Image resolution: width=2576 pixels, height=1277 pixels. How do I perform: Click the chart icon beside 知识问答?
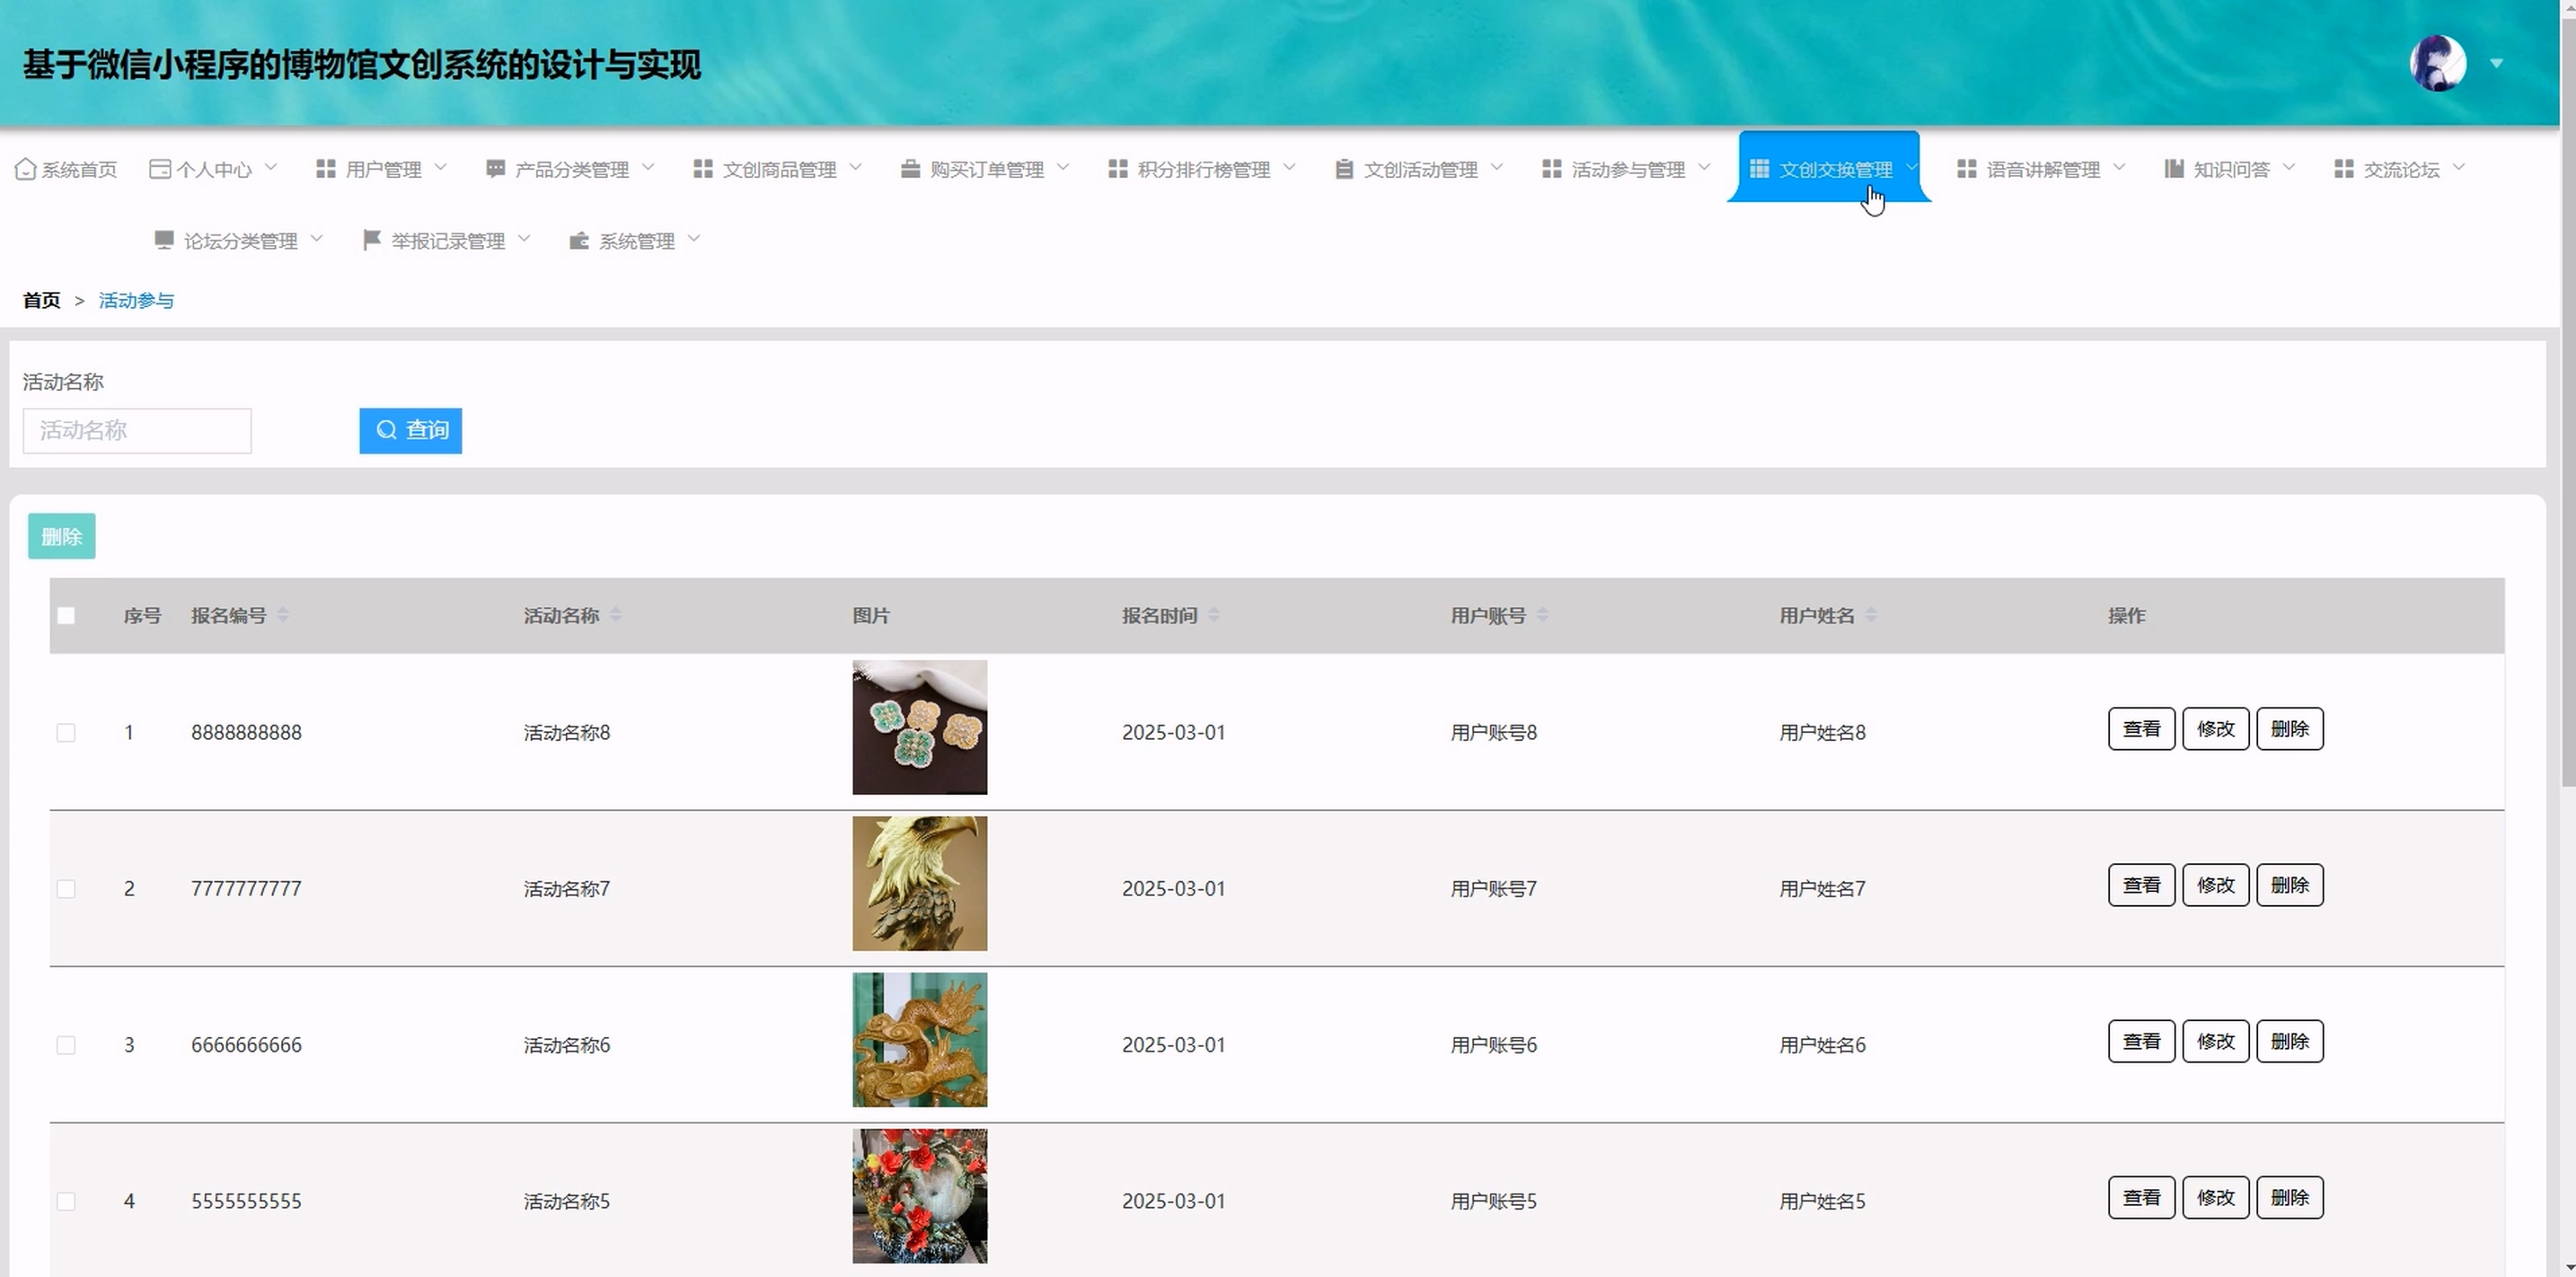coord(2174,169)
